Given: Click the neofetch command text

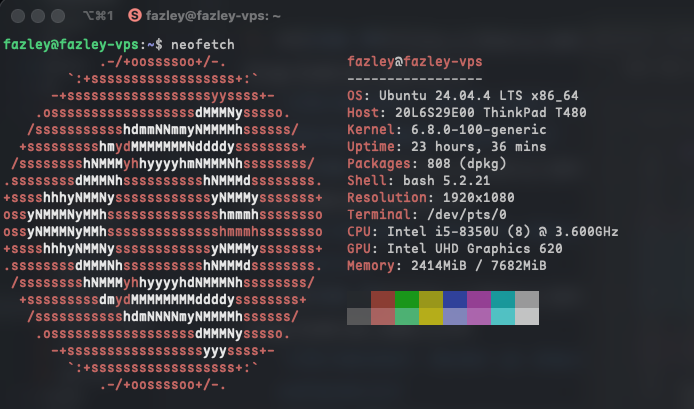Looking at the screenshot, I should [x=203, y=45].
